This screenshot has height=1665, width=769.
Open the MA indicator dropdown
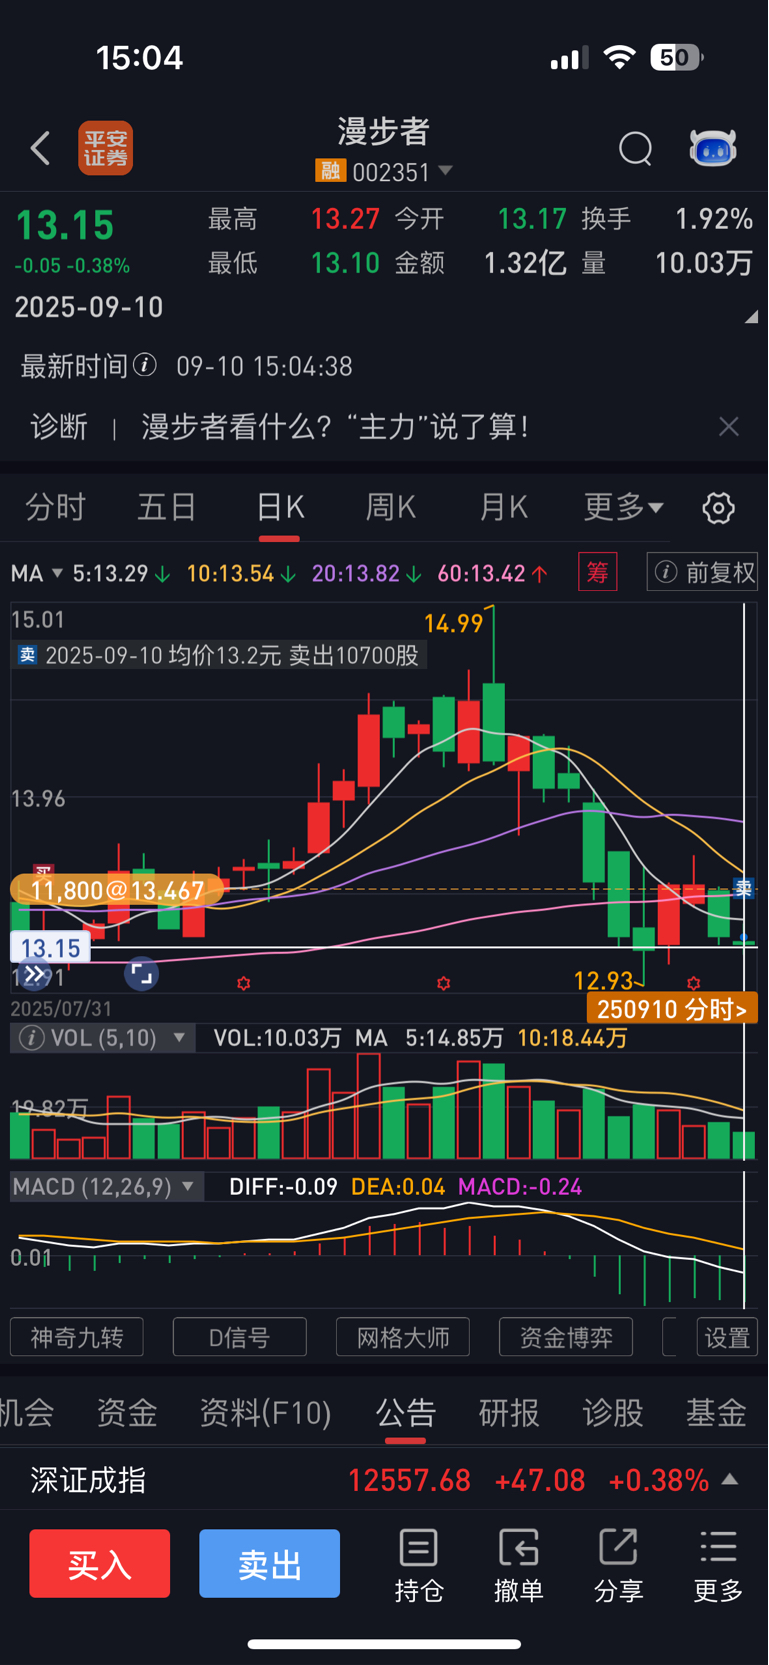pyautogui.click(x=36, y=573)
